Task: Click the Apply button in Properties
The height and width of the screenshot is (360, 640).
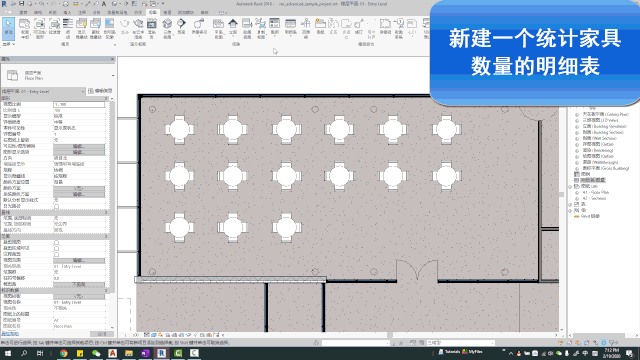Action: tap(102, 334)
